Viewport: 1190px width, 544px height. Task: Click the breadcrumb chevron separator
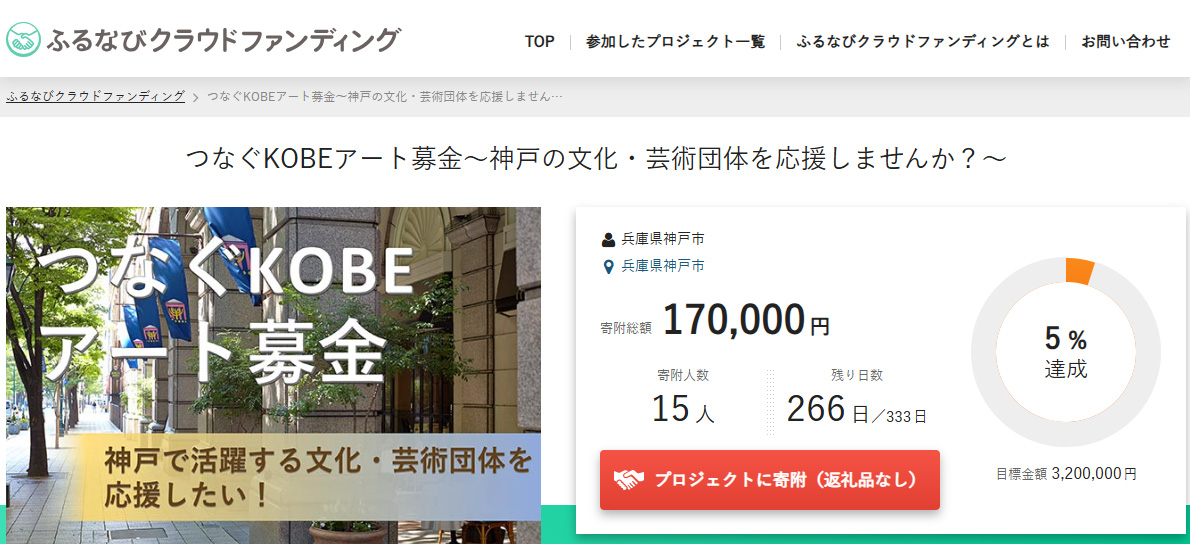tap(196, 97)
